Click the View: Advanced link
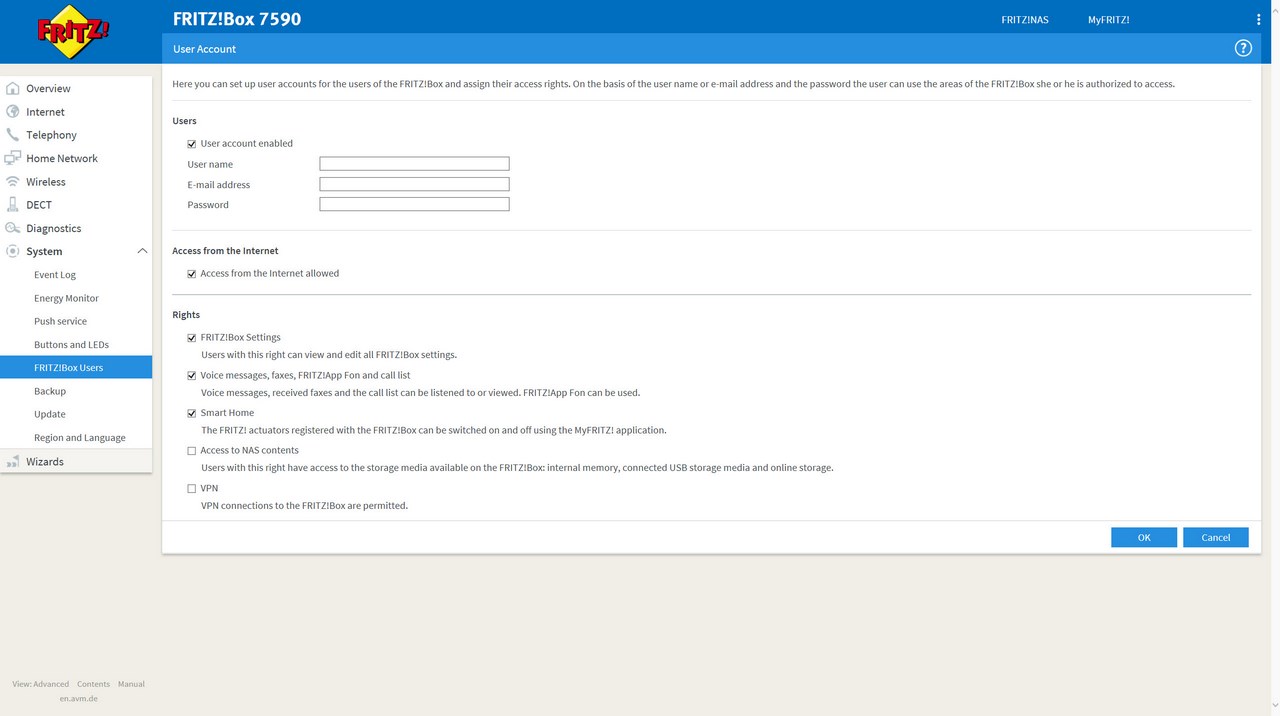 [x=41, y=684]
